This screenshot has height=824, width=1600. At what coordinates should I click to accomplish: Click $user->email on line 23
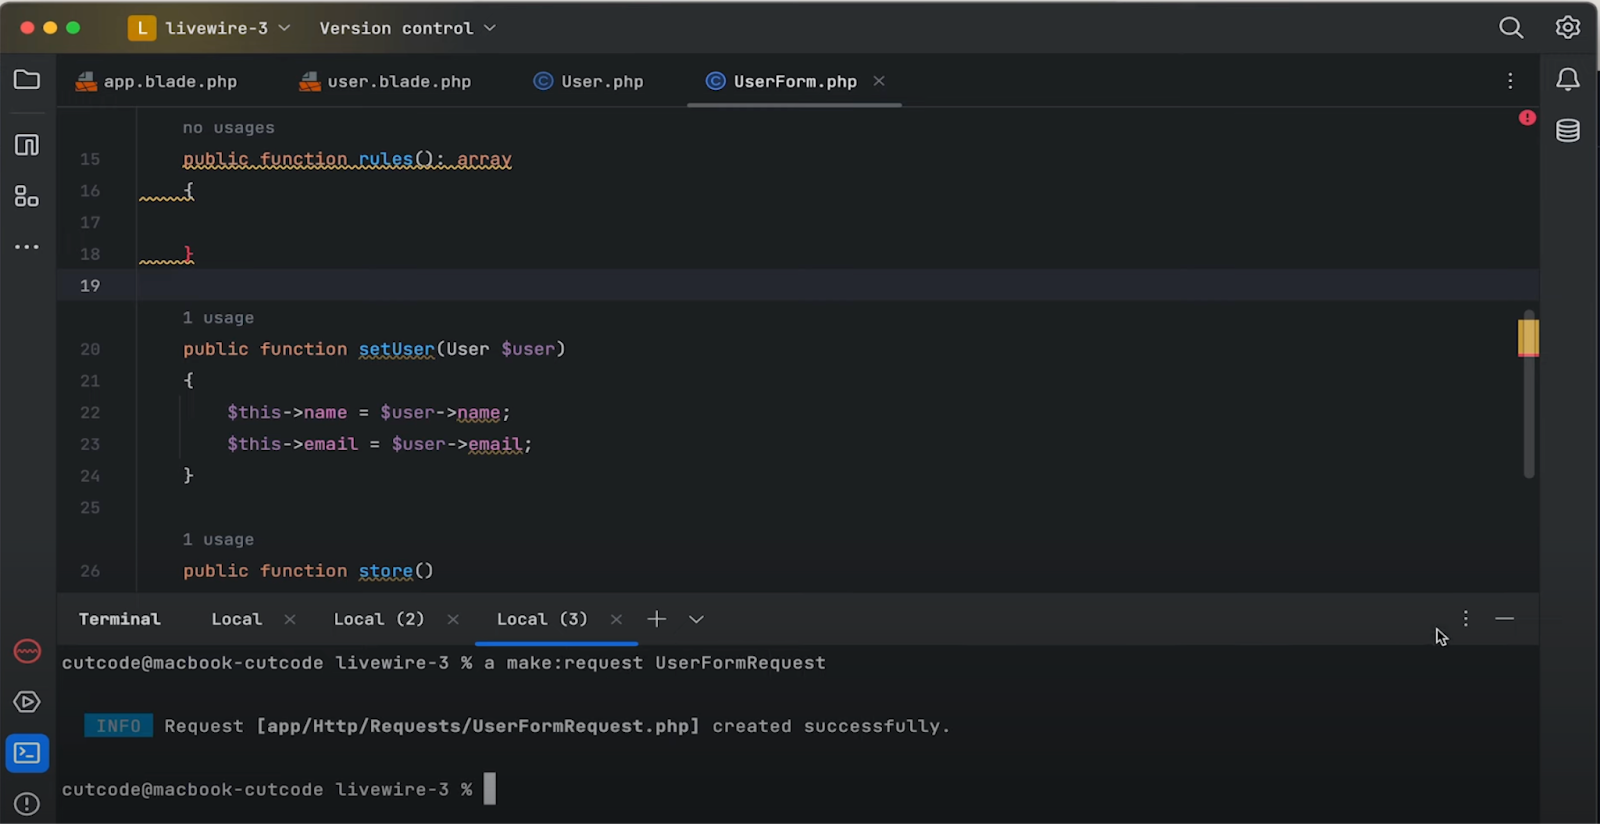coord(457,444)
